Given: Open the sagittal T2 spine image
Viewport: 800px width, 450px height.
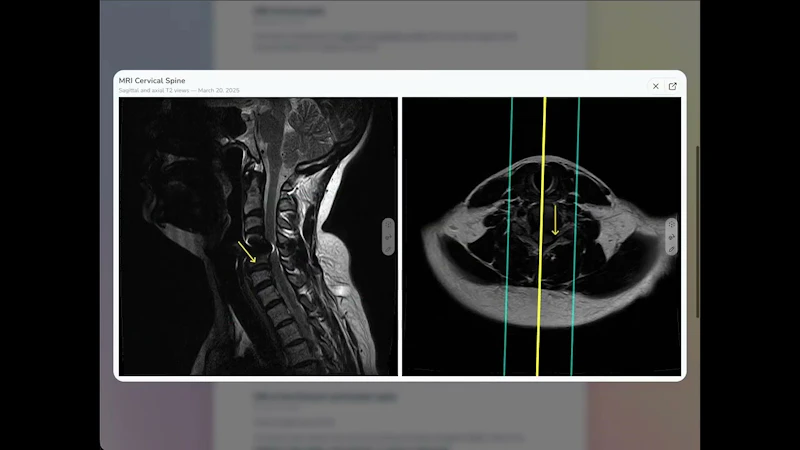Looking at the screenshot, I should [x=258, y=236].
